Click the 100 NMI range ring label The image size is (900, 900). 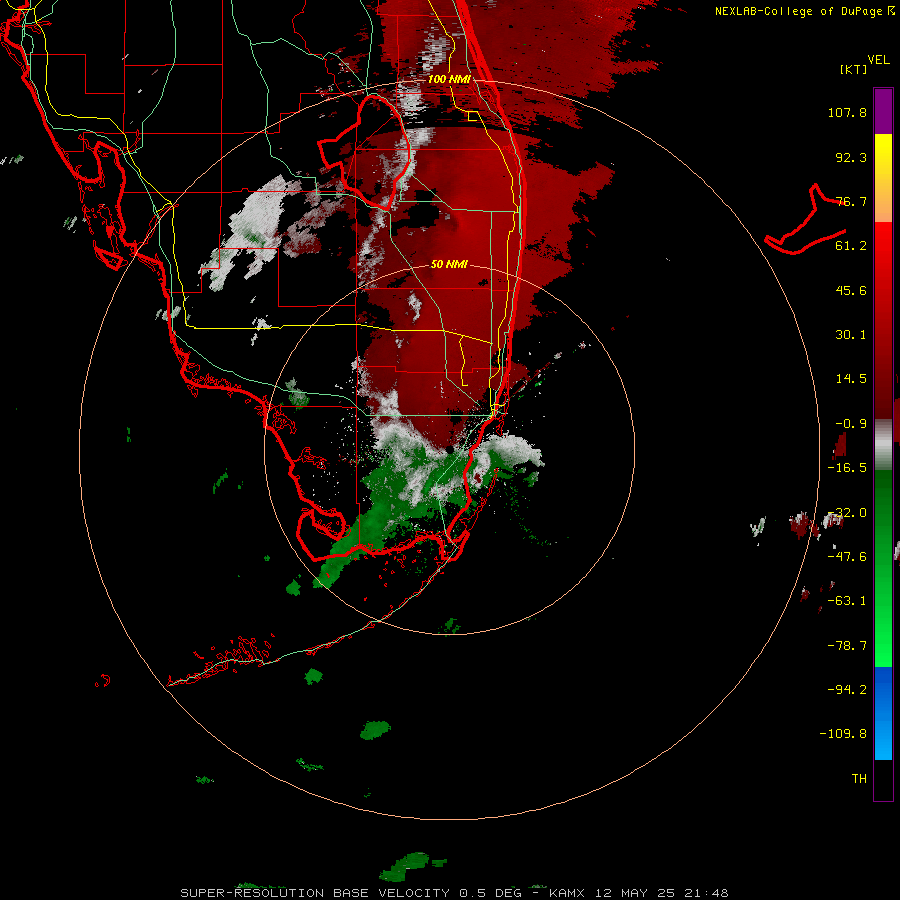pos(449,79)
